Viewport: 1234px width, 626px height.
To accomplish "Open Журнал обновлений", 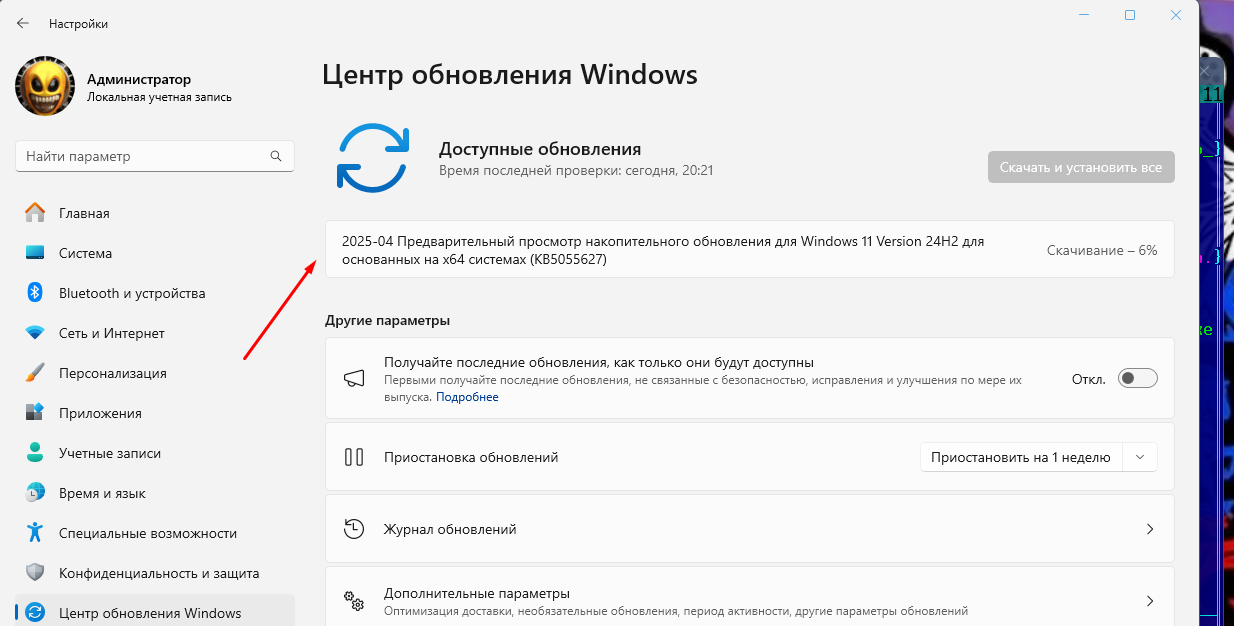I will point(750,529).
